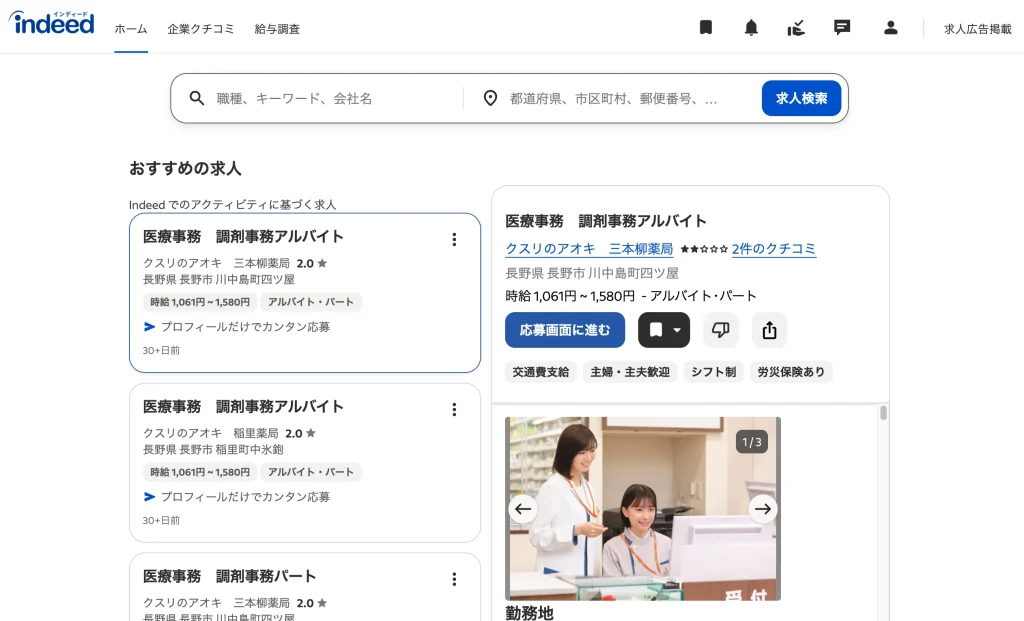Image resolution: width=1024 pixels, height=621 pixels.
Task: Open saved jobs bookmark icon in header
Action: click(706, 28)
